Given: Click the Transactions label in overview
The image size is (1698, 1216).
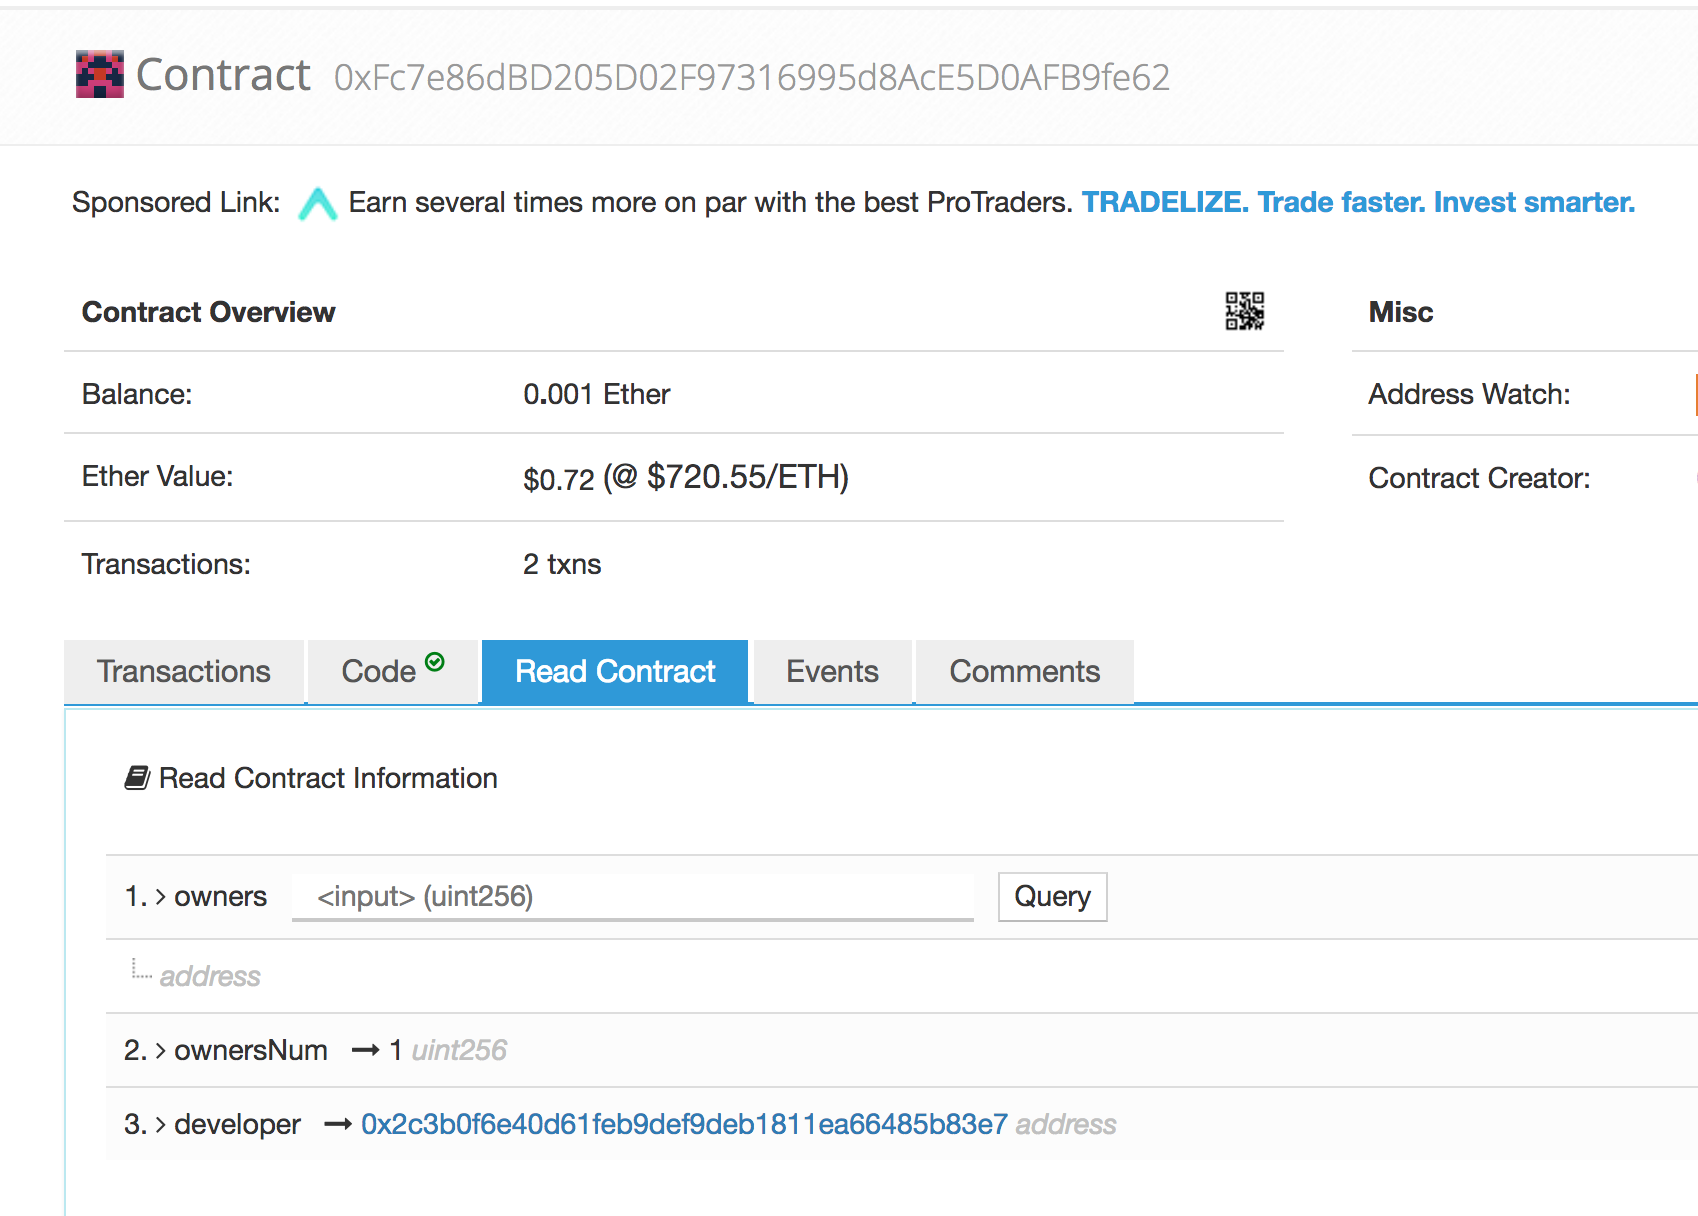Looking at the screenshot, I should [x=166, y=564].
